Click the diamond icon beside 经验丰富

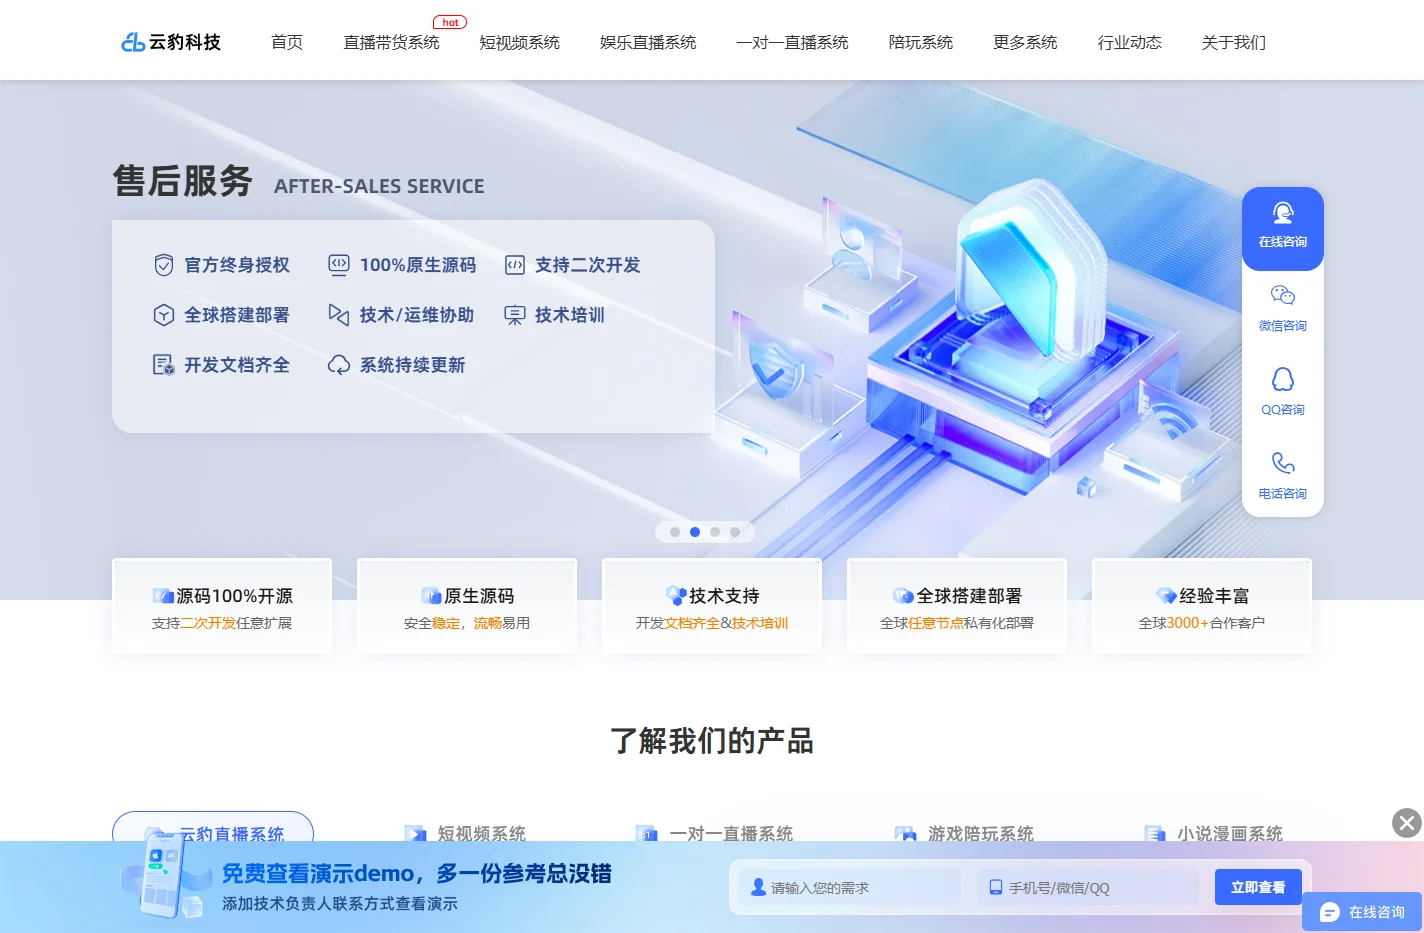point(1166,596)
